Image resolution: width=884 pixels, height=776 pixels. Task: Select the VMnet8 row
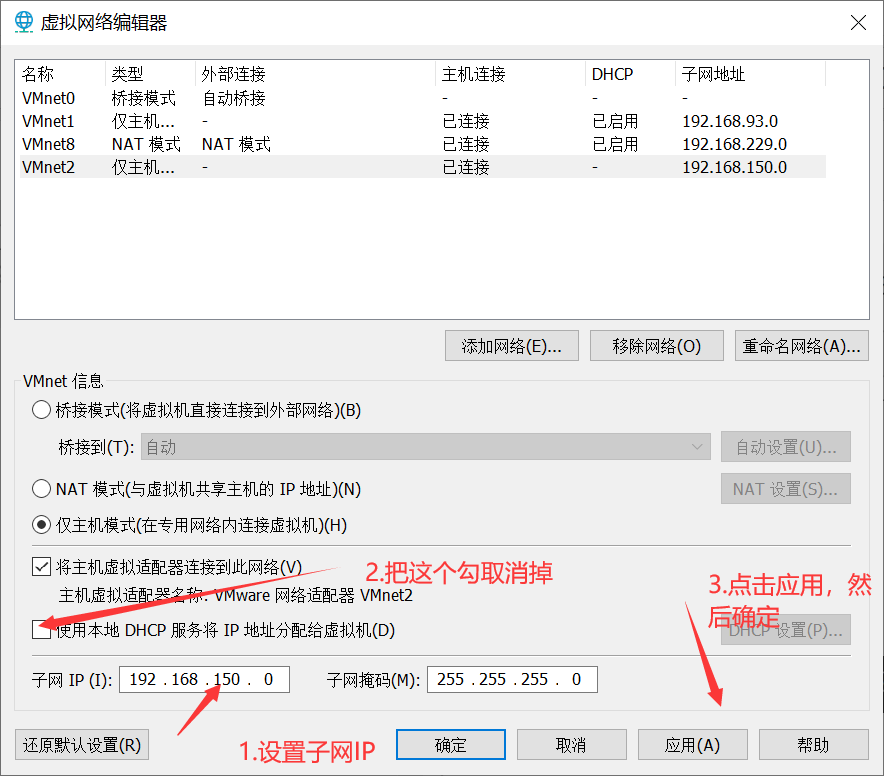[423, 144]
